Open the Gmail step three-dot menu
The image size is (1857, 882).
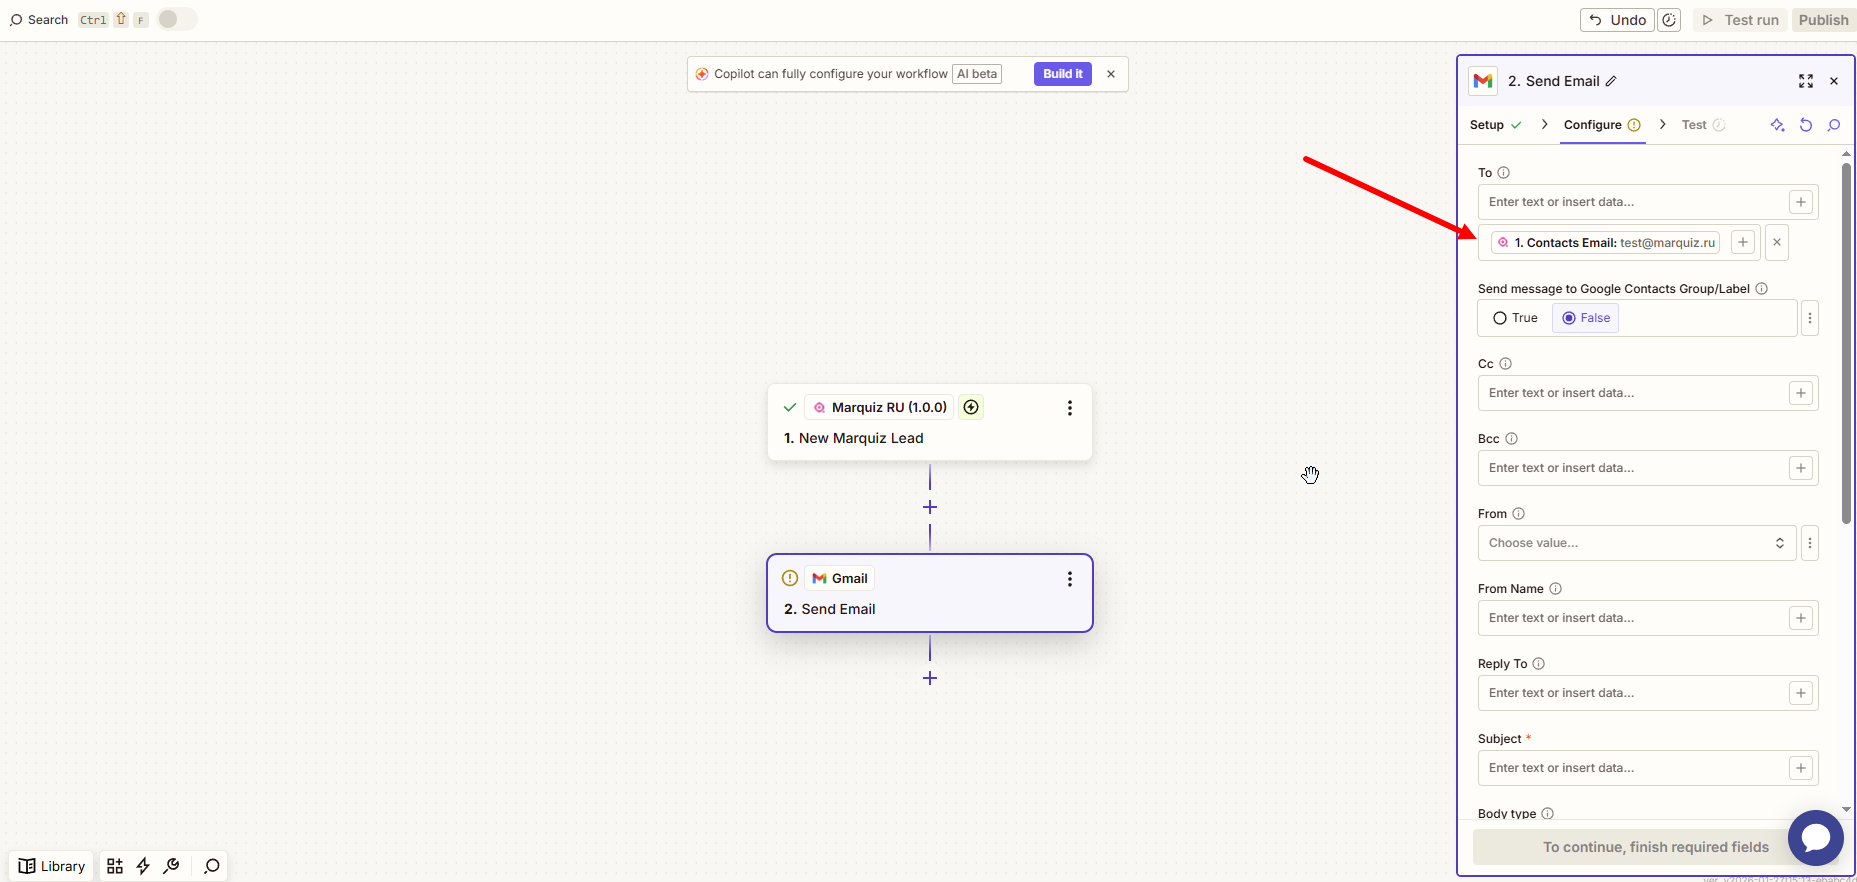pyautogui.click(x=1070, y=579)
